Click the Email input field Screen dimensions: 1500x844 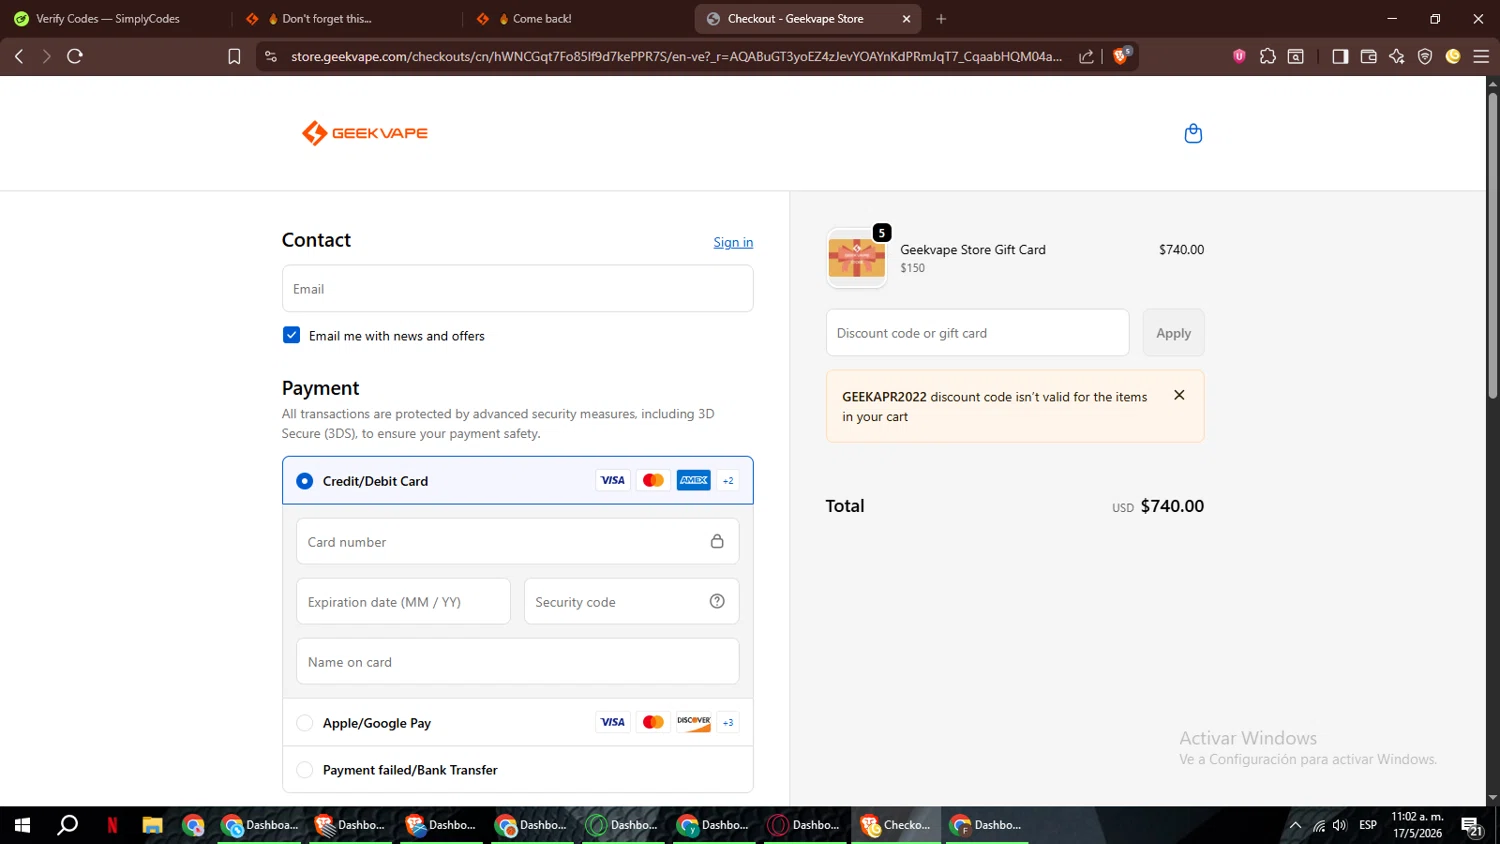pos(518,288)
